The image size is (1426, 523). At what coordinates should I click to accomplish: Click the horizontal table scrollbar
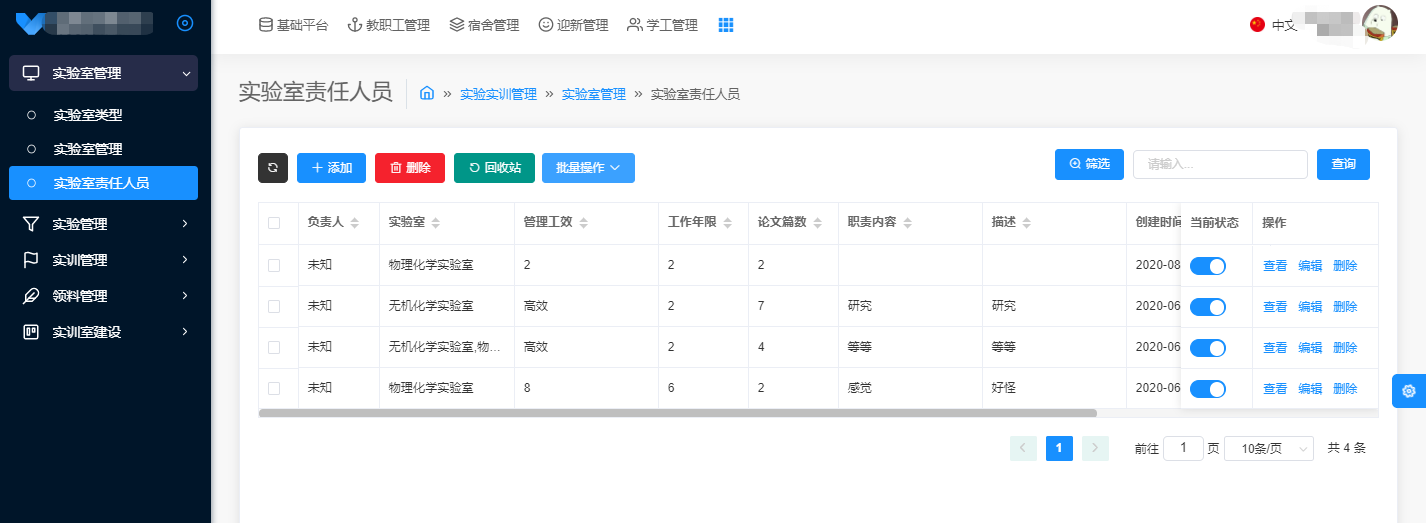coord(678,412)
